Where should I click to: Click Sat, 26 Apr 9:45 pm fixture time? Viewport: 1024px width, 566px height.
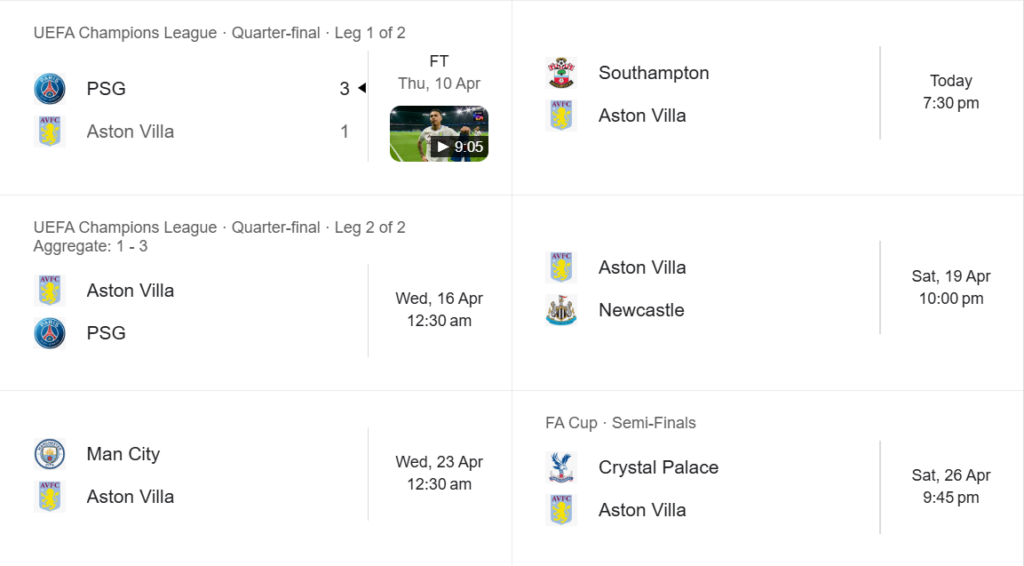[951, 486]
